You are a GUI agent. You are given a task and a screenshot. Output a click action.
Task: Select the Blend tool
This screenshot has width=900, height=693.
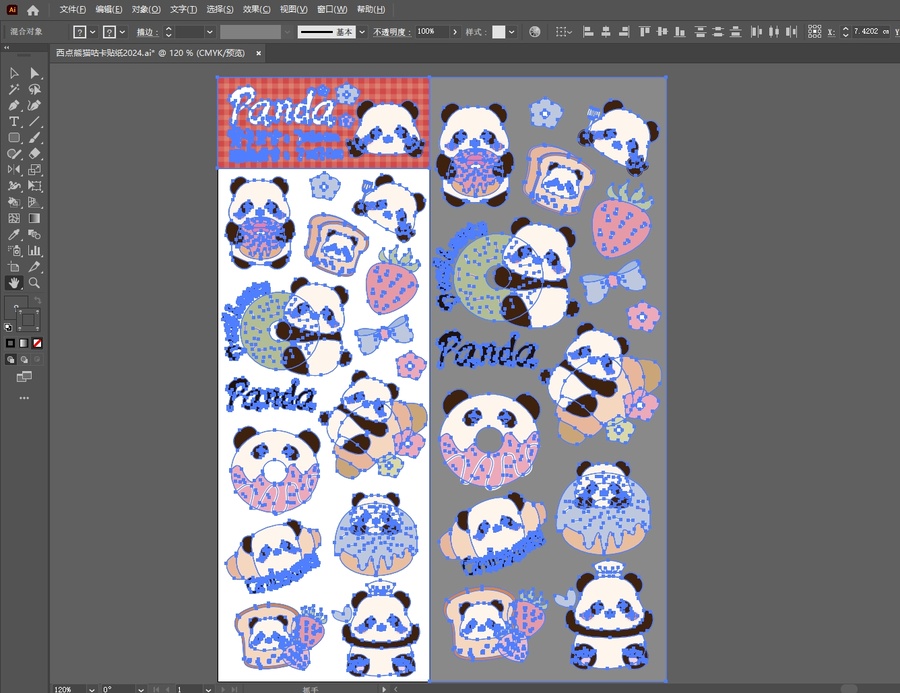(x=34, y=234)
